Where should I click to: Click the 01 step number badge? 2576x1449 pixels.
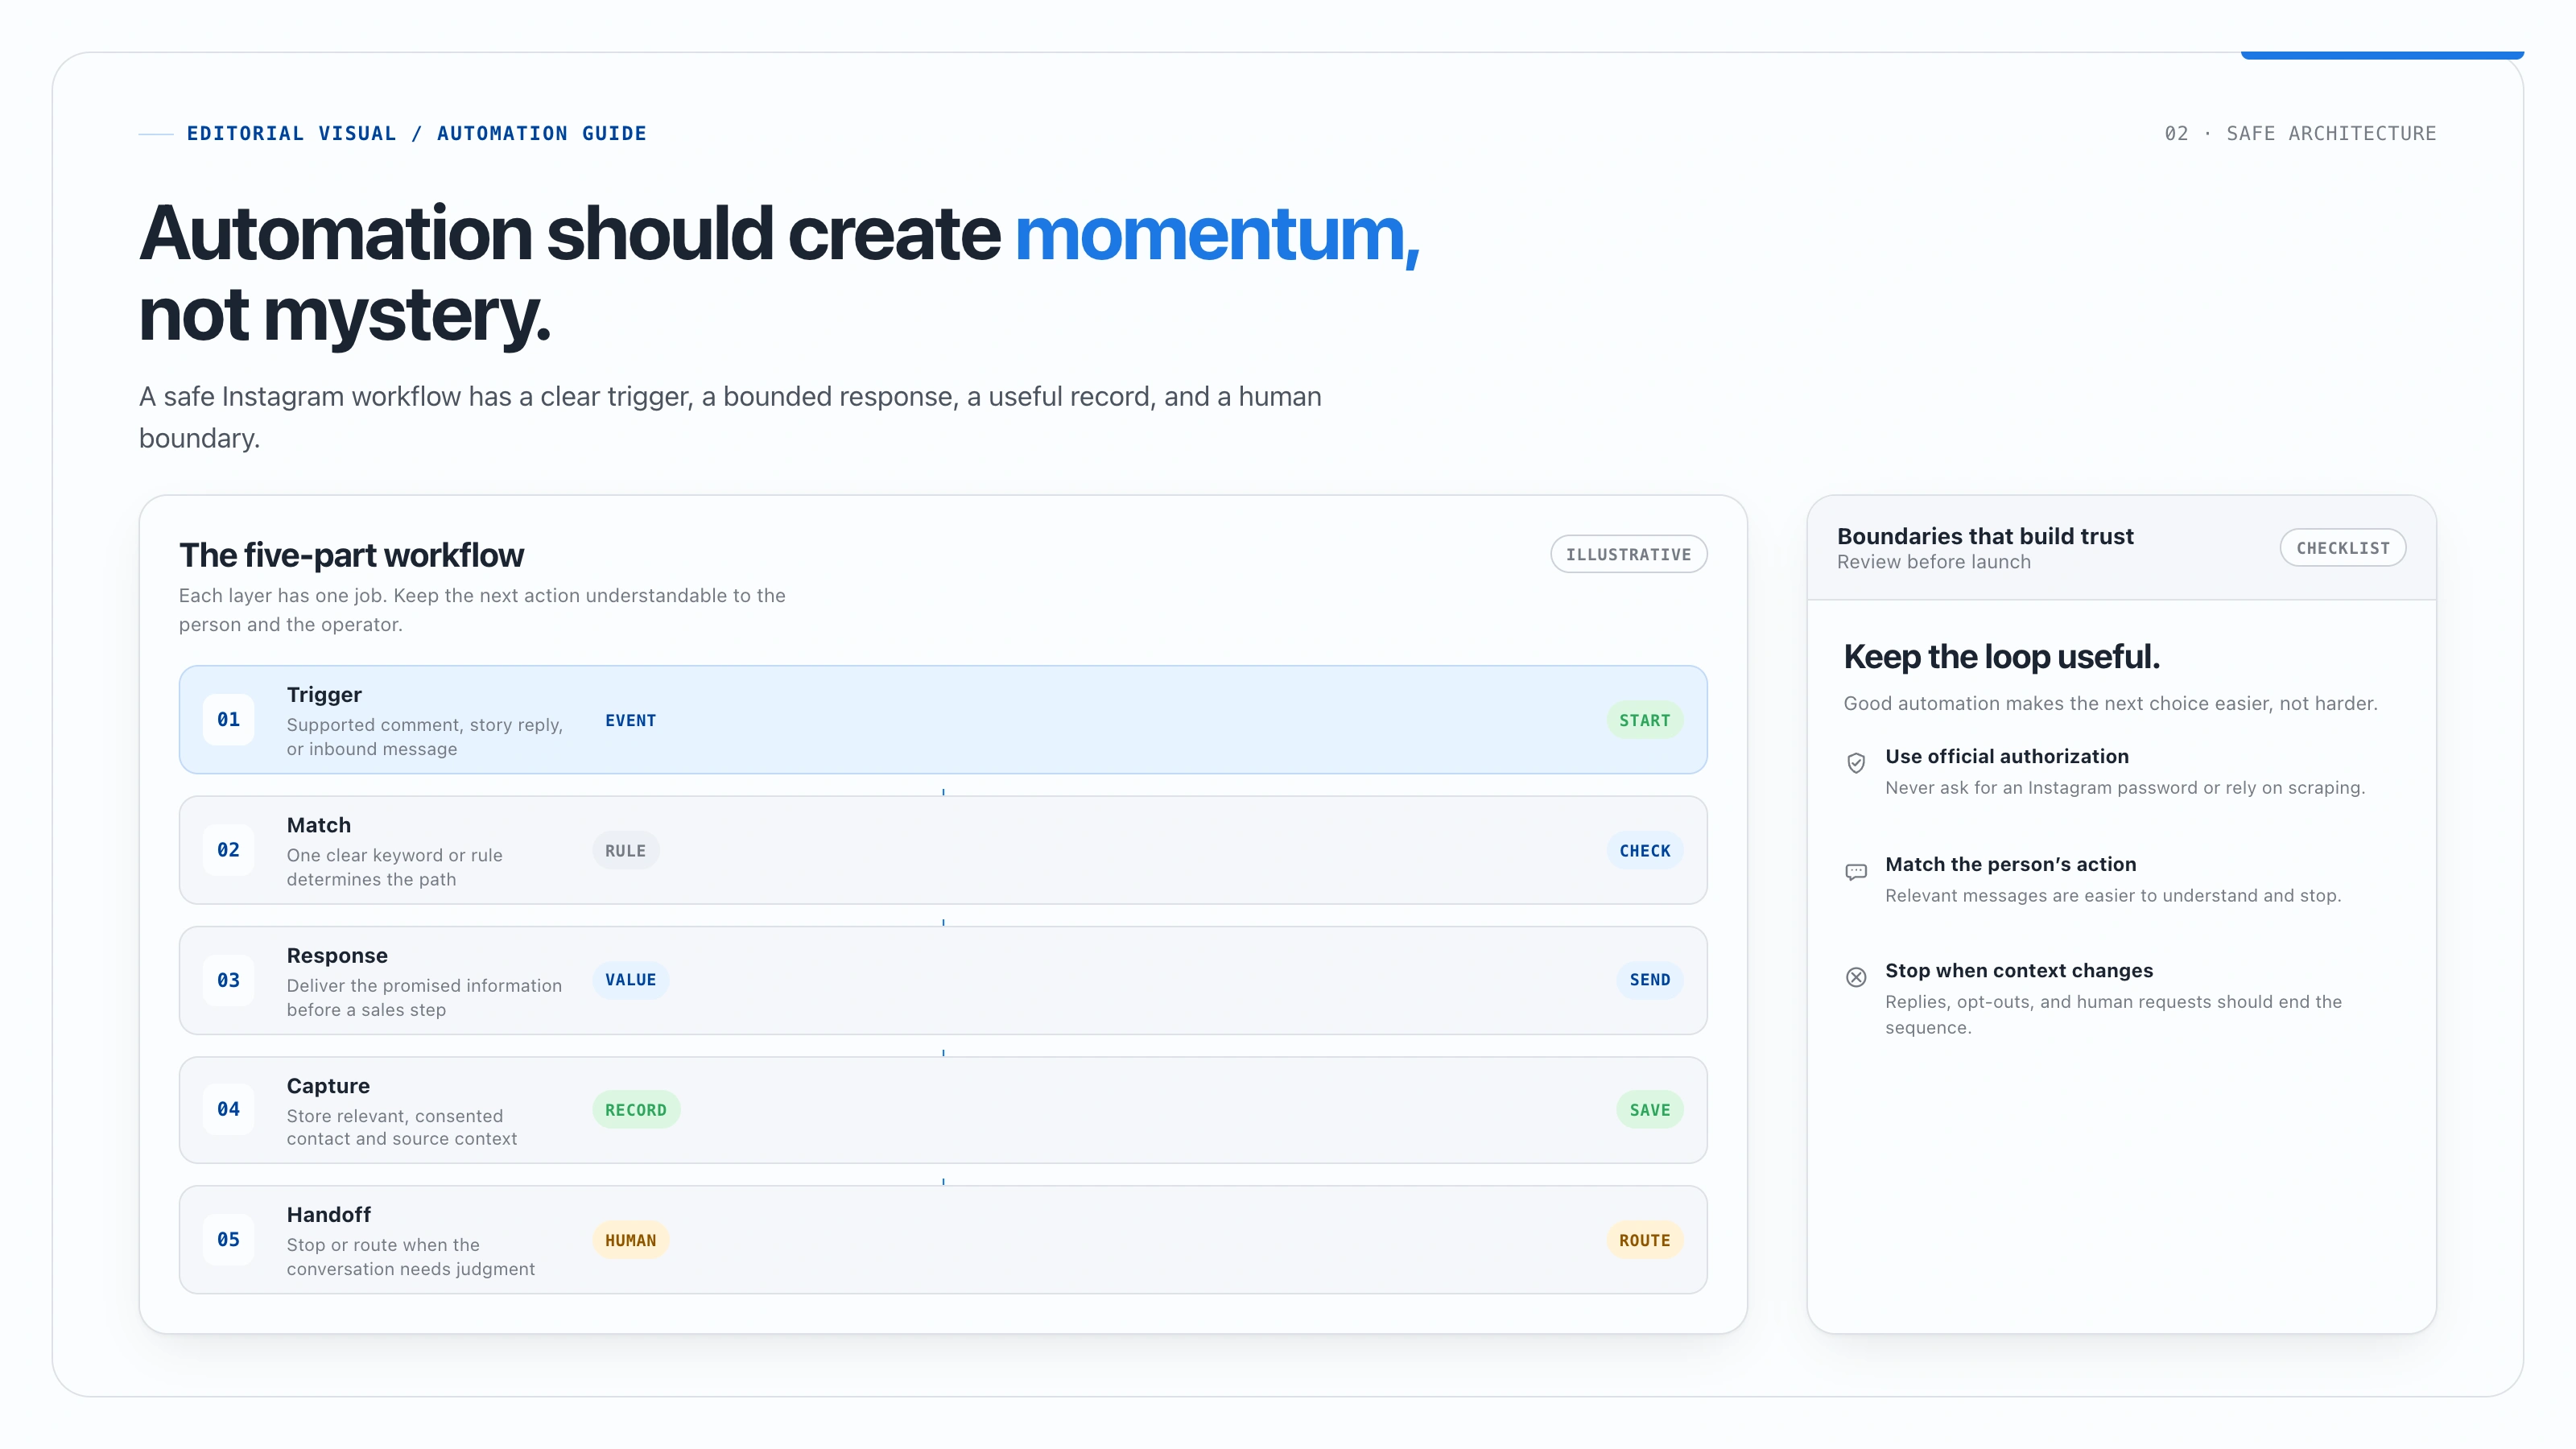pyautogui.click(x=228, y=719)
